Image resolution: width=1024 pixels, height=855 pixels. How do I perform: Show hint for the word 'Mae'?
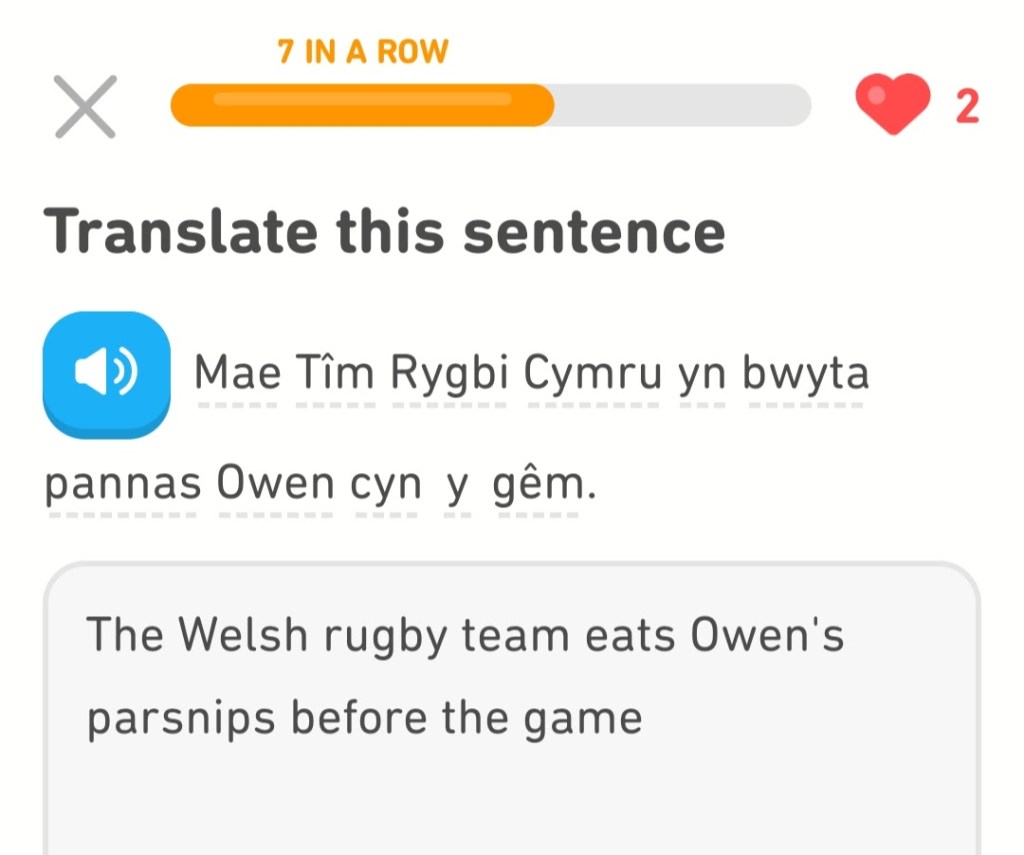pyautogui.click(x=236, y=374)
